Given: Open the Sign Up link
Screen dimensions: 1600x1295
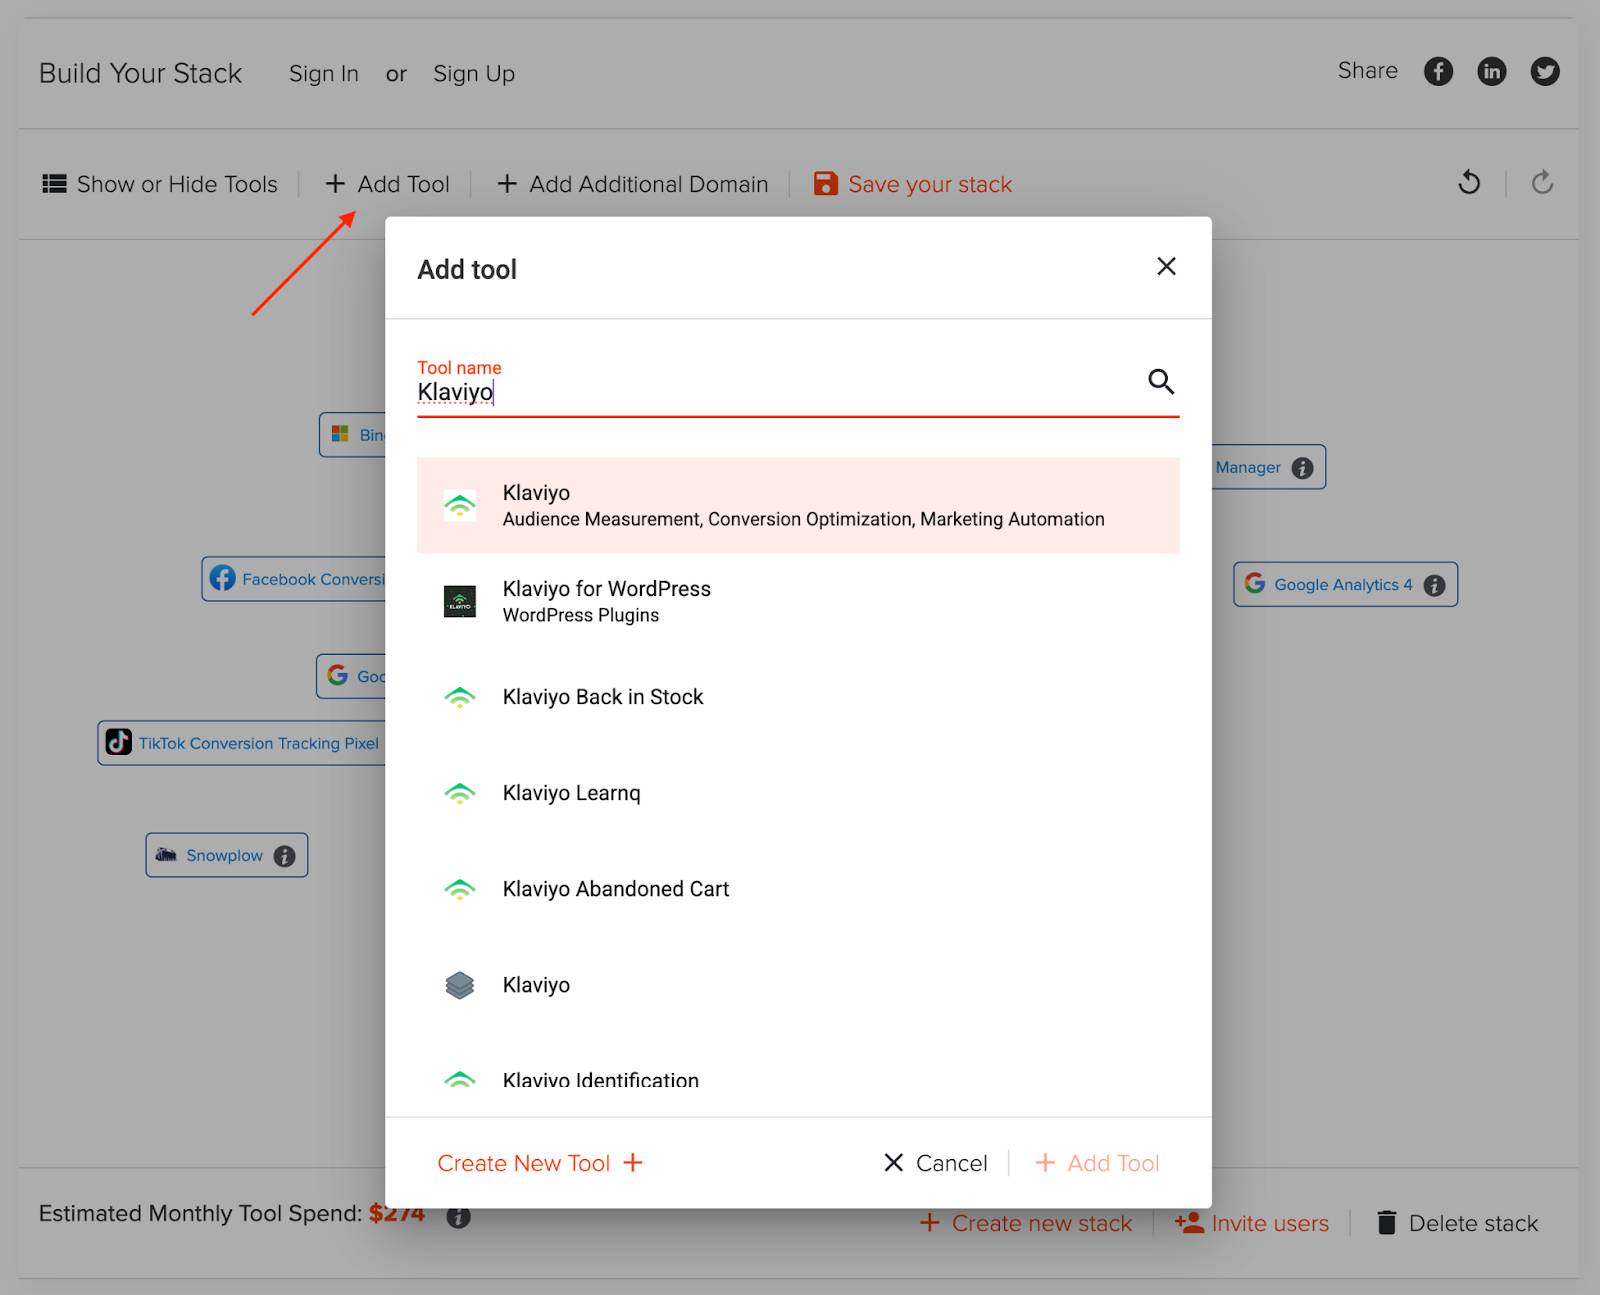Looking at the screenshot, I should (x=473, y=74).
